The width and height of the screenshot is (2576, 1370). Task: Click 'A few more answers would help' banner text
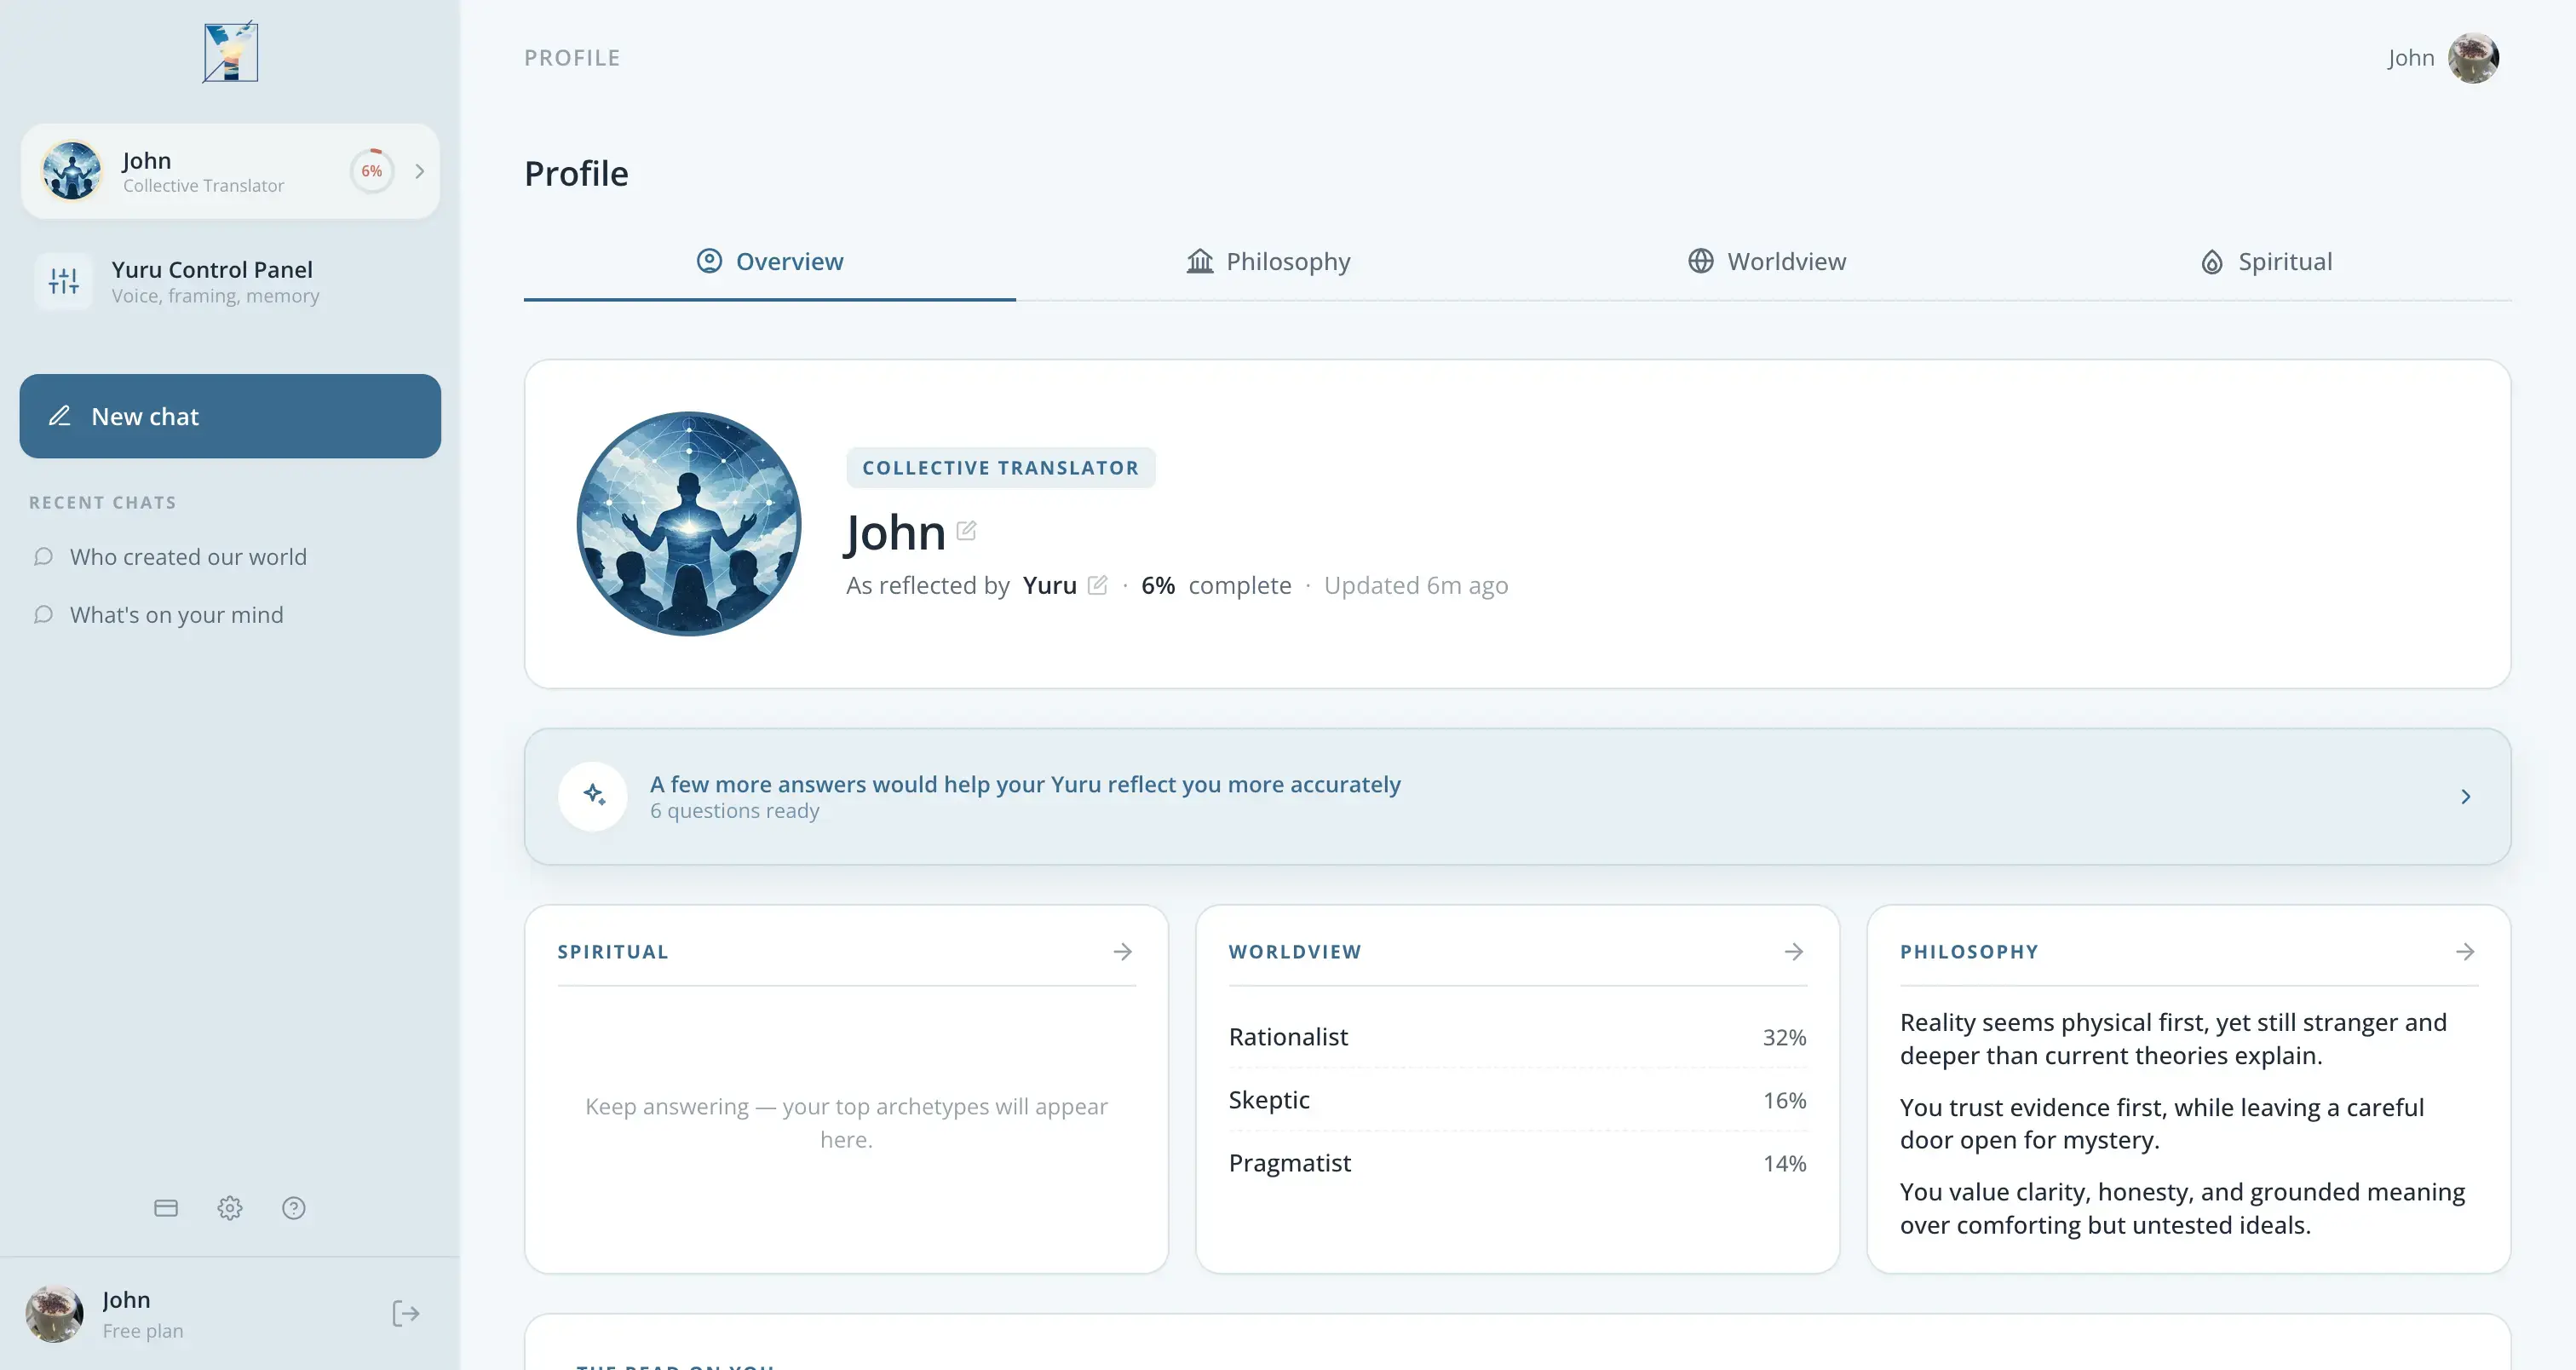1025,784
